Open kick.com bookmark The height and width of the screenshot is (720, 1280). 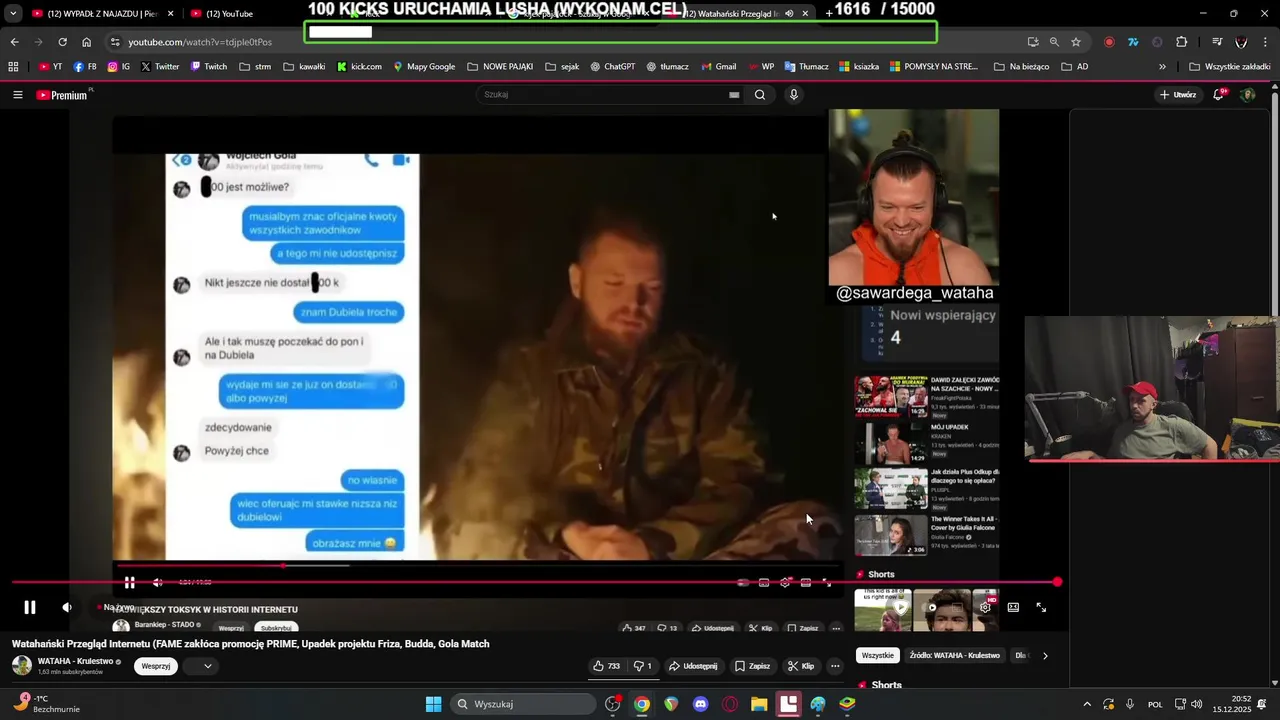pyautogui.click(x=359, y=67)
